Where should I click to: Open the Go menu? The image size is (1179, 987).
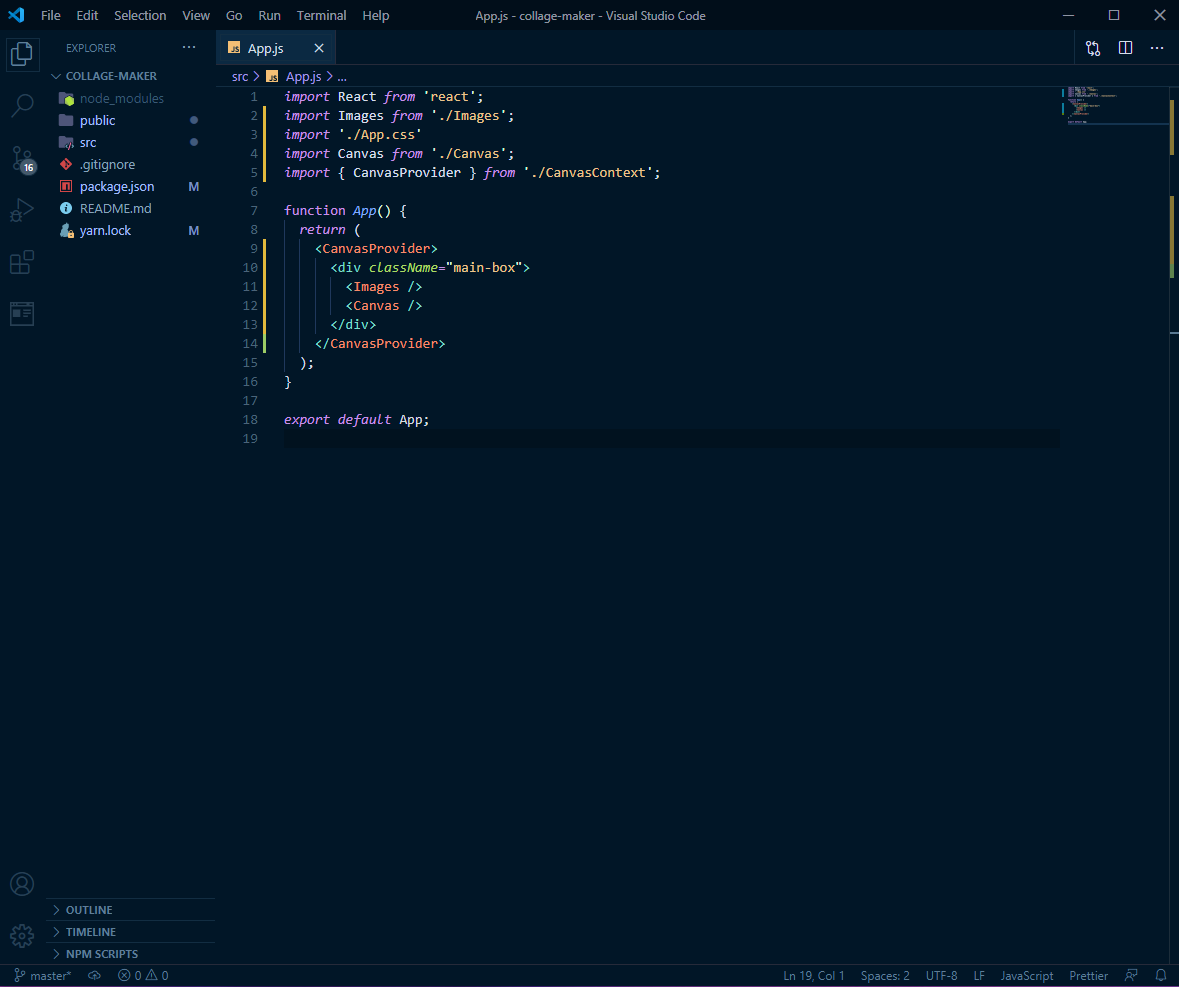coord(234,15)
